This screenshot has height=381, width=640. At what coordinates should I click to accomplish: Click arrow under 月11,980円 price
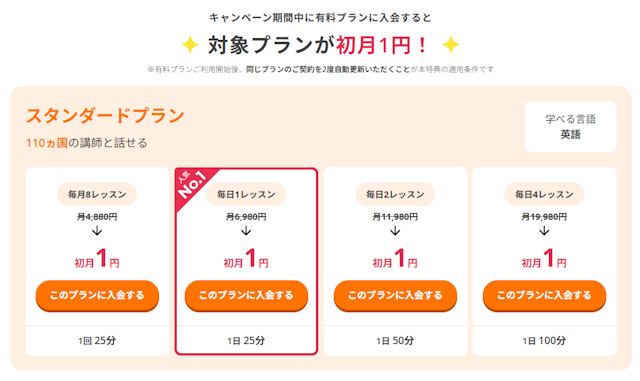(395, 231)
